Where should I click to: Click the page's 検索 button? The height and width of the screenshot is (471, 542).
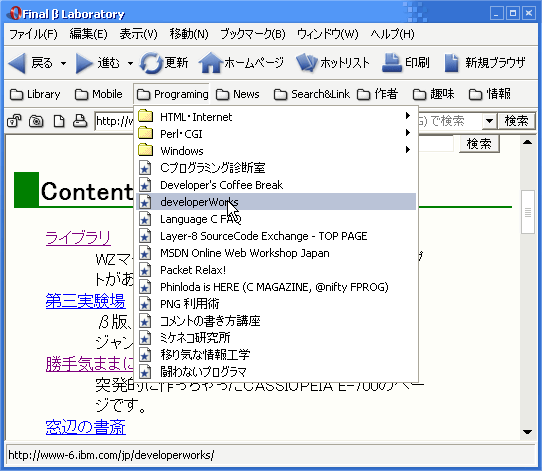479,144
